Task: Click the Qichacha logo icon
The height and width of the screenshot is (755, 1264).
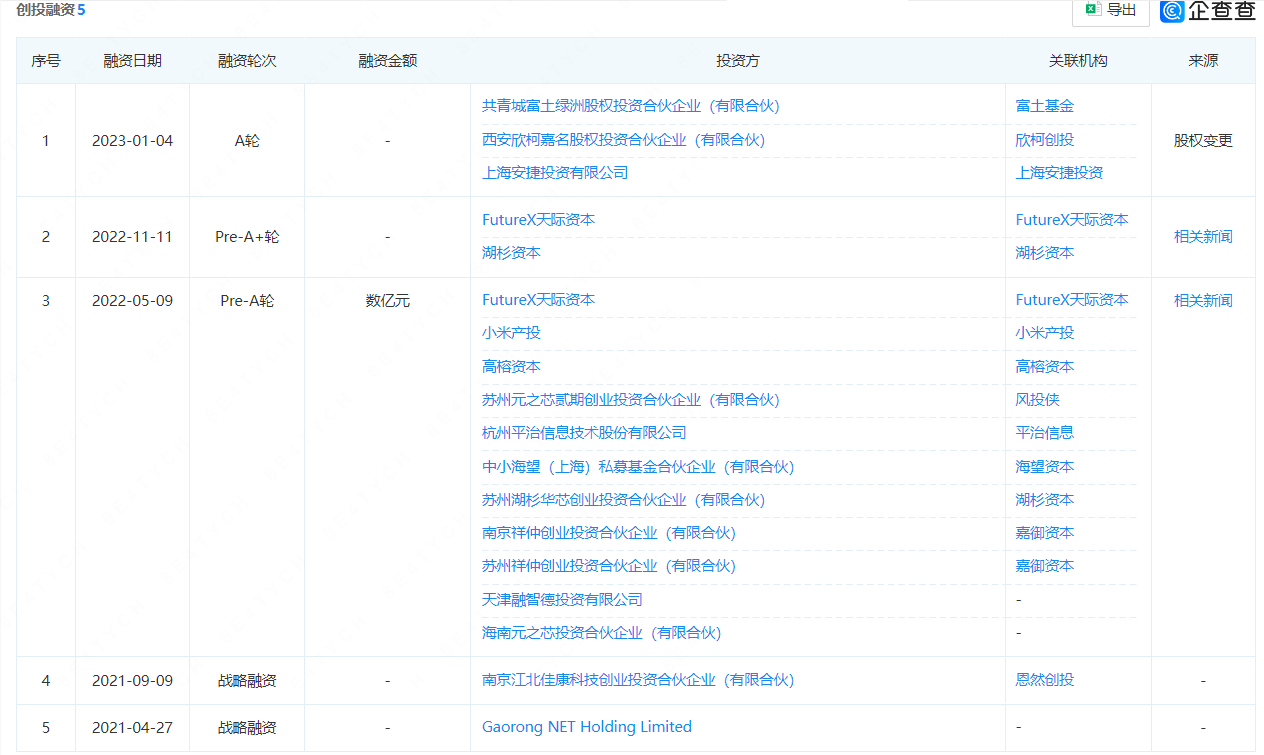Action: pos(1172,10)
